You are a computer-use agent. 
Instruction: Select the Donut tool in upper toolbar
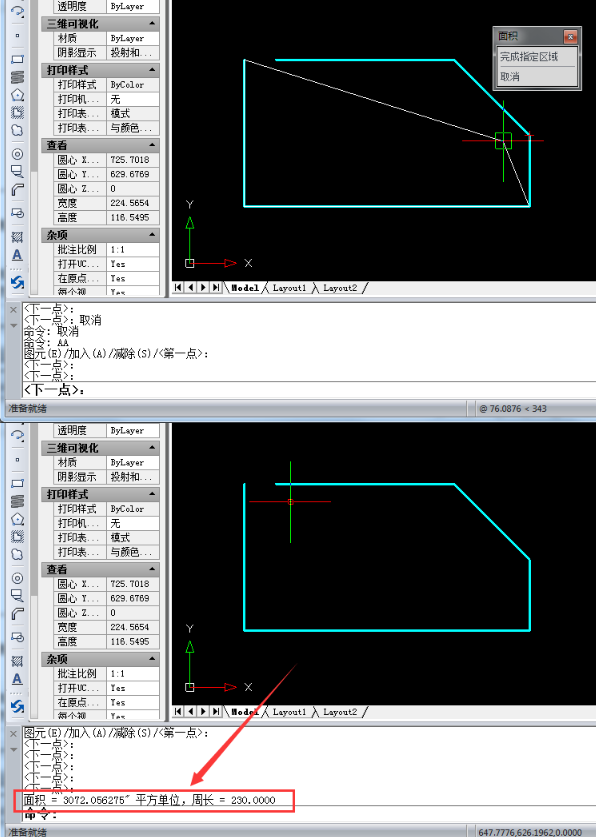click(18, 154)
